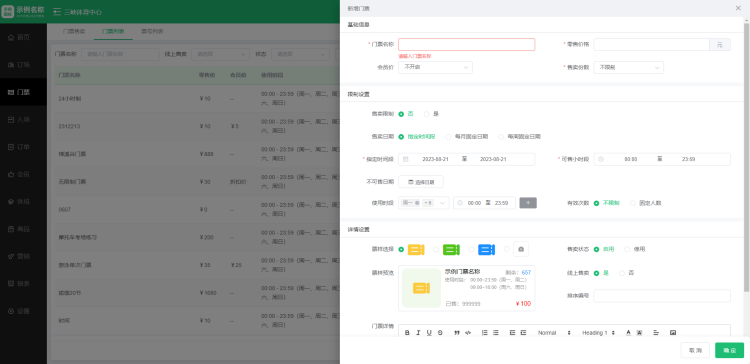Switch to the 门票列表 tab
This screenshot has width=750, height=364.
coord(113,32)
